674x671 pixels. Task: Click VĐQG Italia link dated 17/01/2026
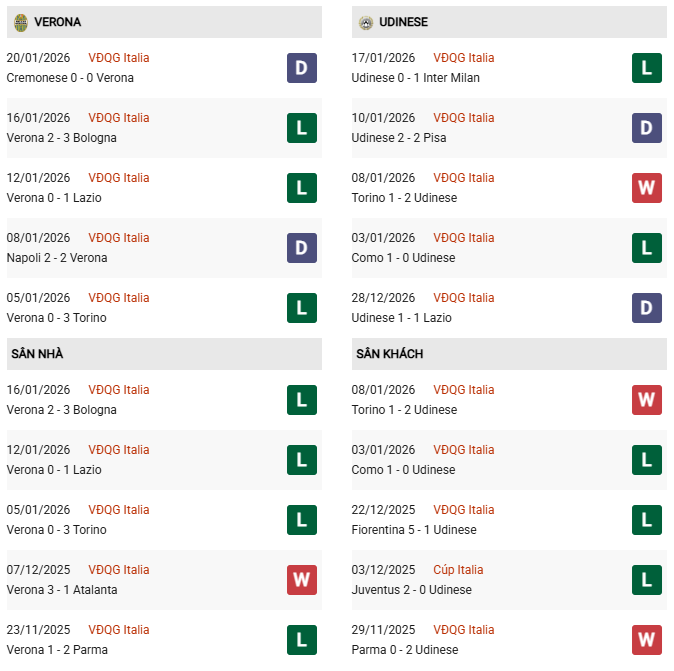click(x=464, y=58)
